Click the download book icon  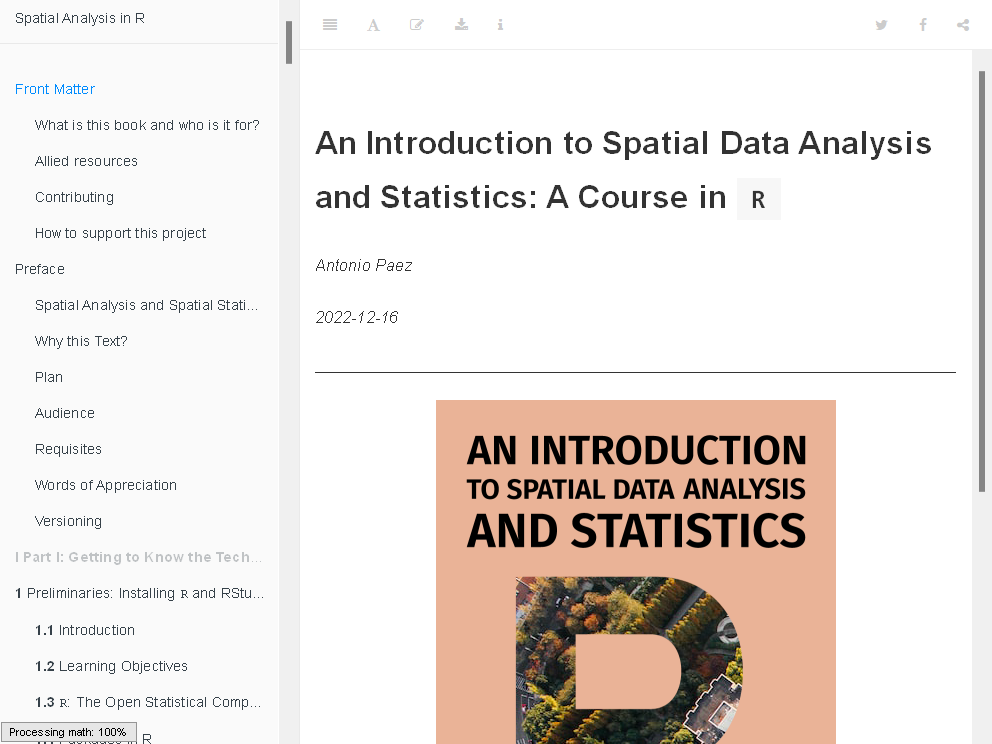[x=461, y=24]
